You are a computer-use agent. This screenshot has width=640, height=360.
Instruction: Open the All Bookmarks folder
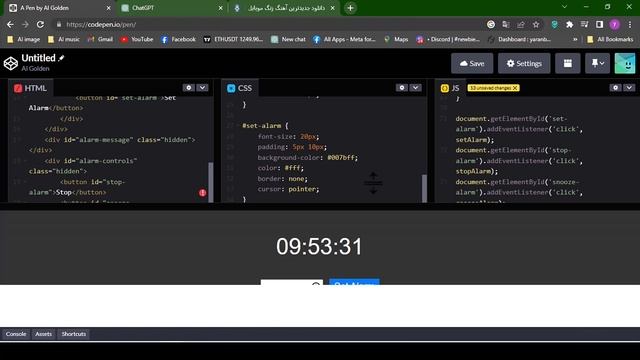(610, 39)
